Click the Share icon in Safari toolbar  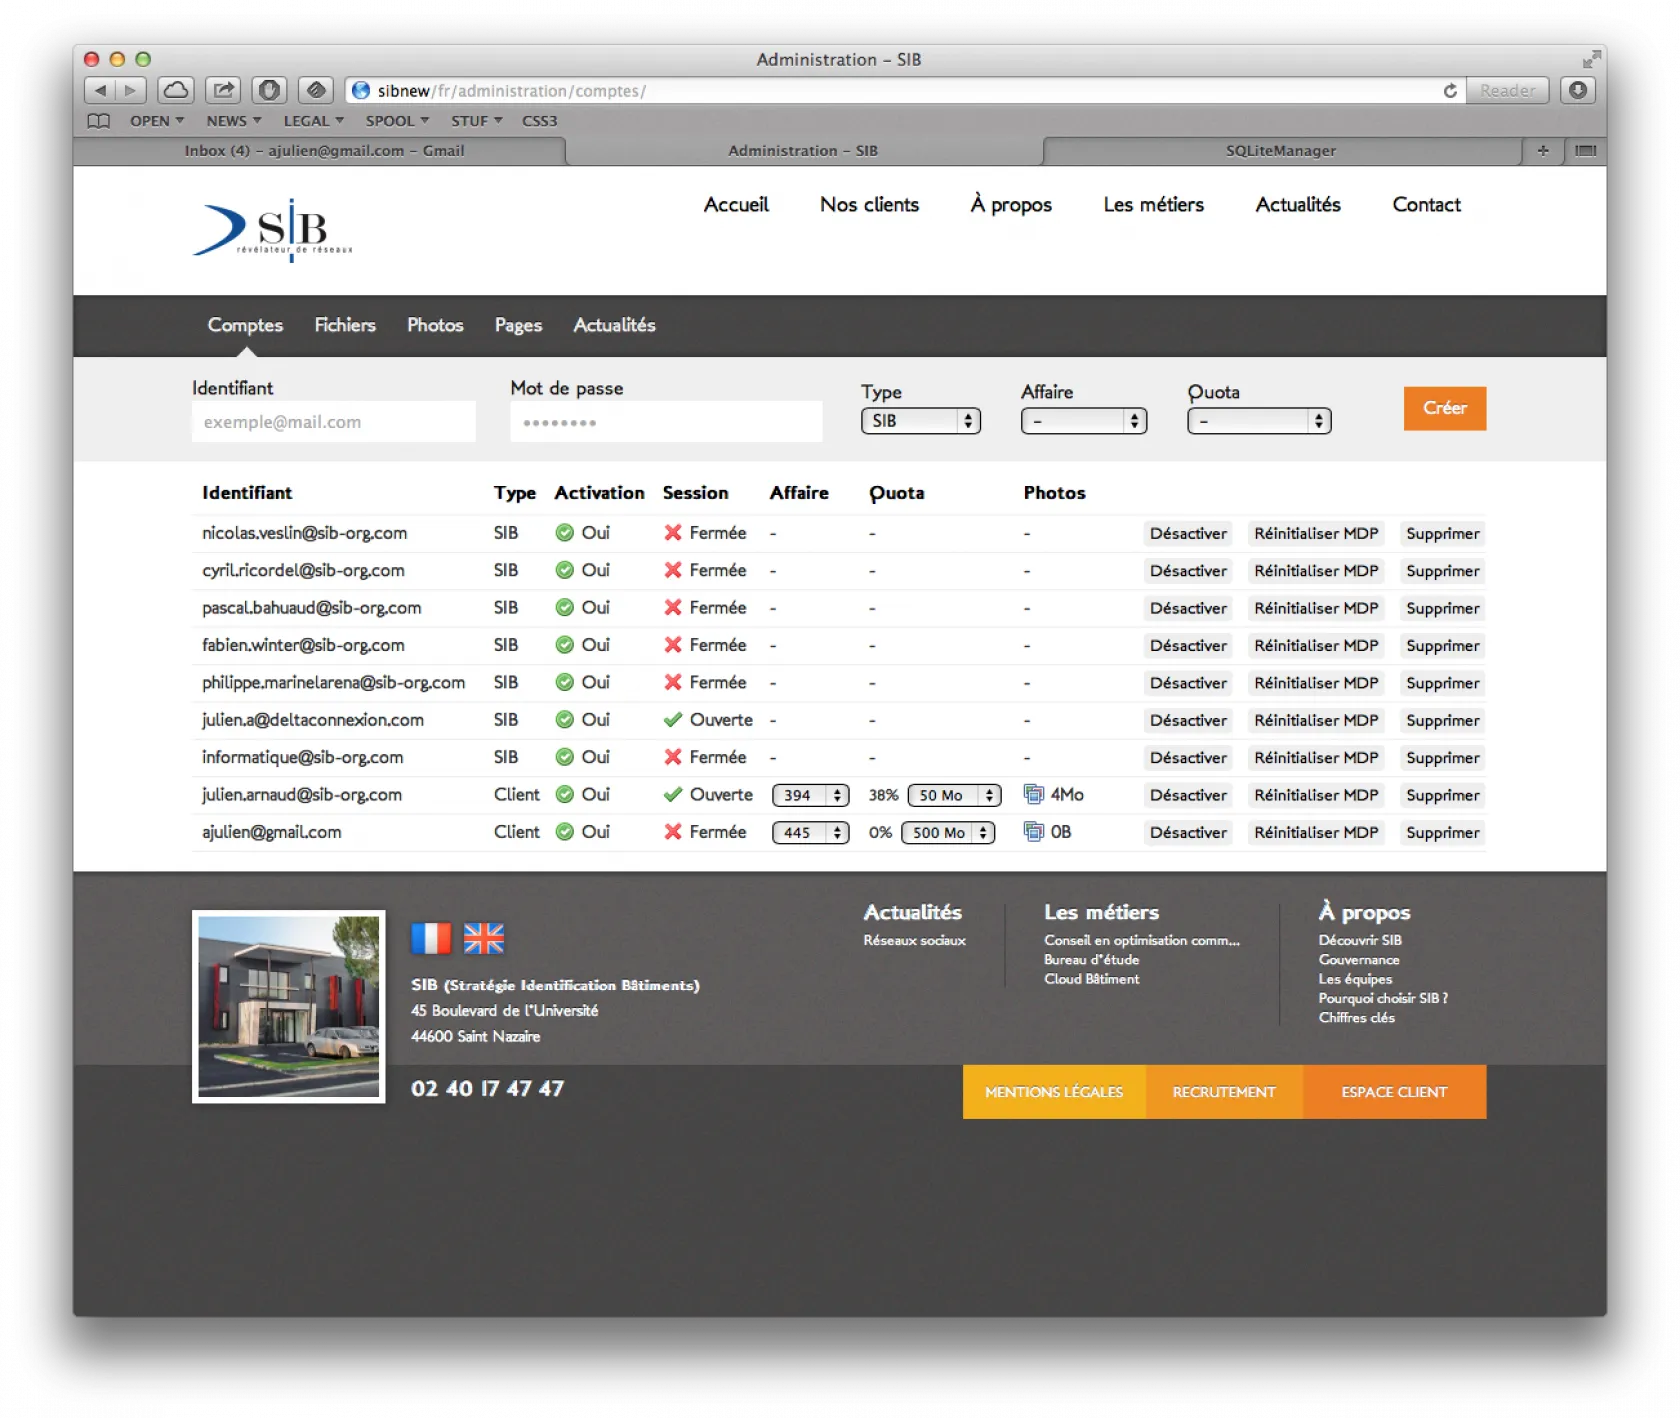coord(223,90)
